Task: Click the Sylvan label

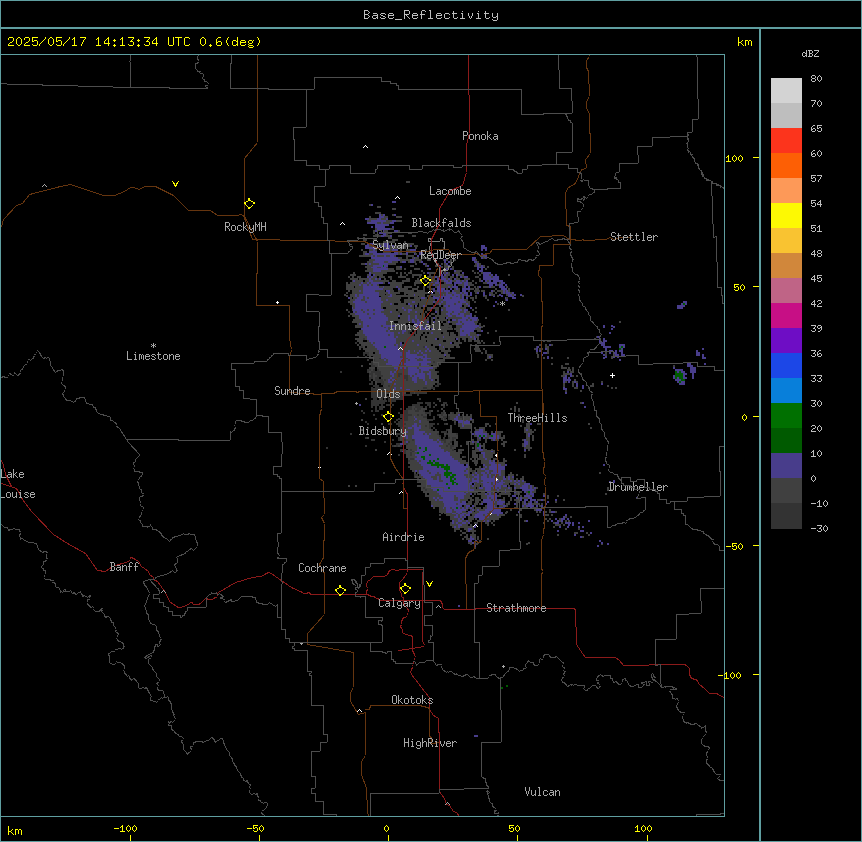Action: click(x=390, y=245)
